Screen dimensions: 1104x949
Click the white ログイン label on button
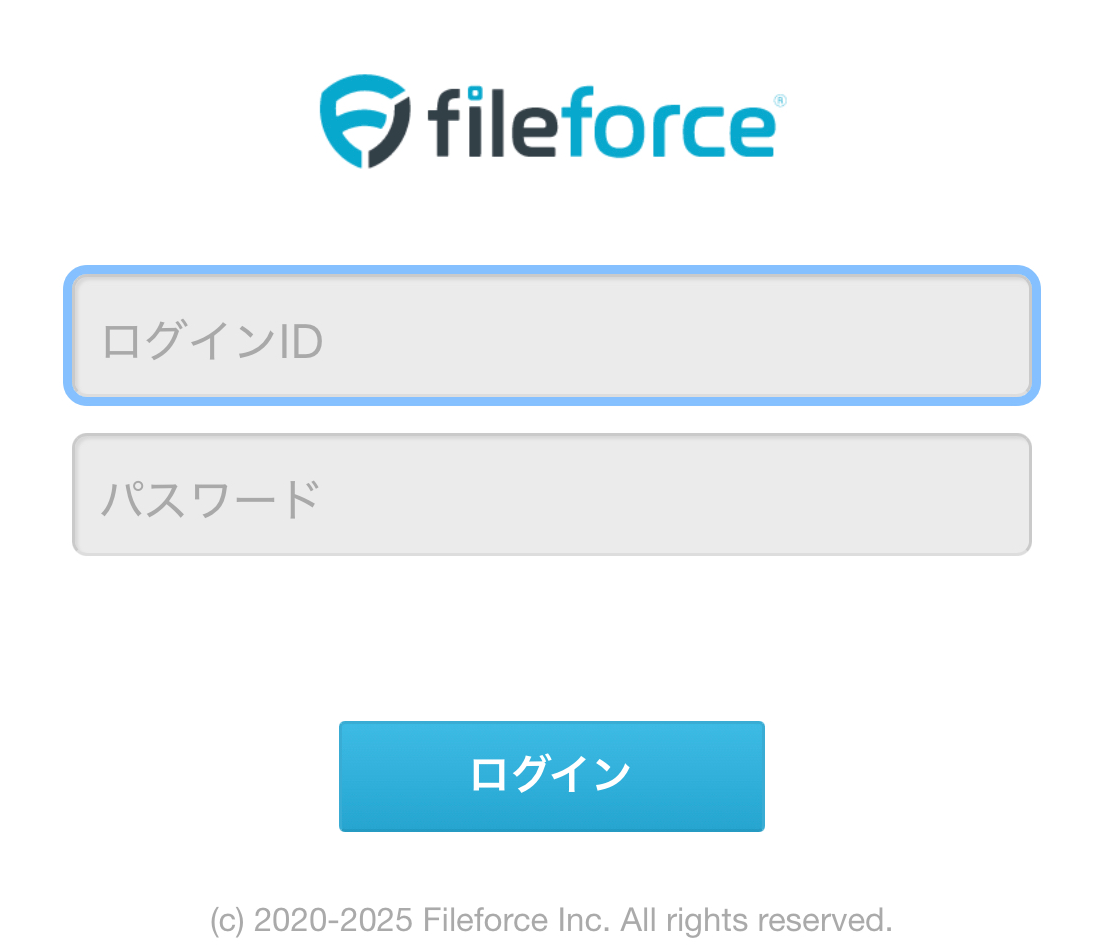coord(551,775)
